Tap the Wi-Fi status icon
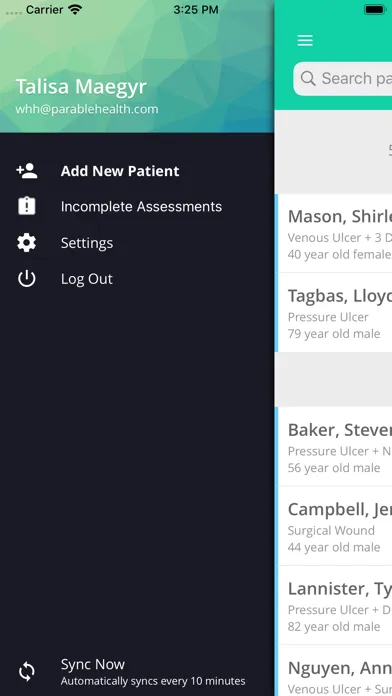392x696 pixels. pyautogui.click(x=75, y=9)
